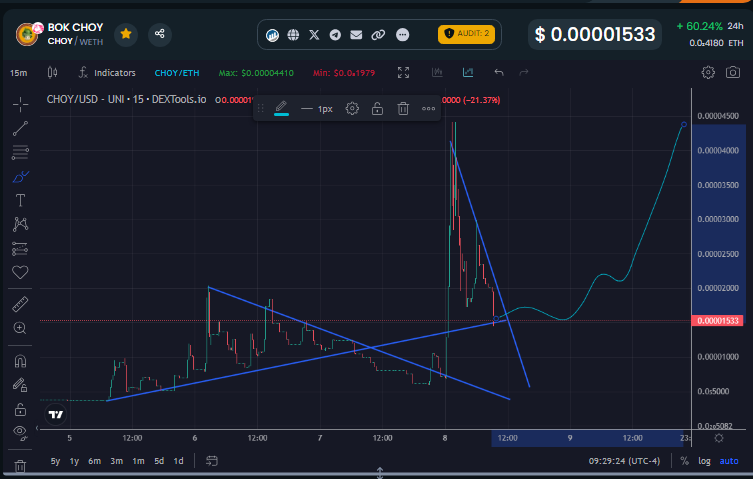Click the BOK CHOY token logo
The height and width of the screenshot is (479, 753).
[x=27, y=34]
